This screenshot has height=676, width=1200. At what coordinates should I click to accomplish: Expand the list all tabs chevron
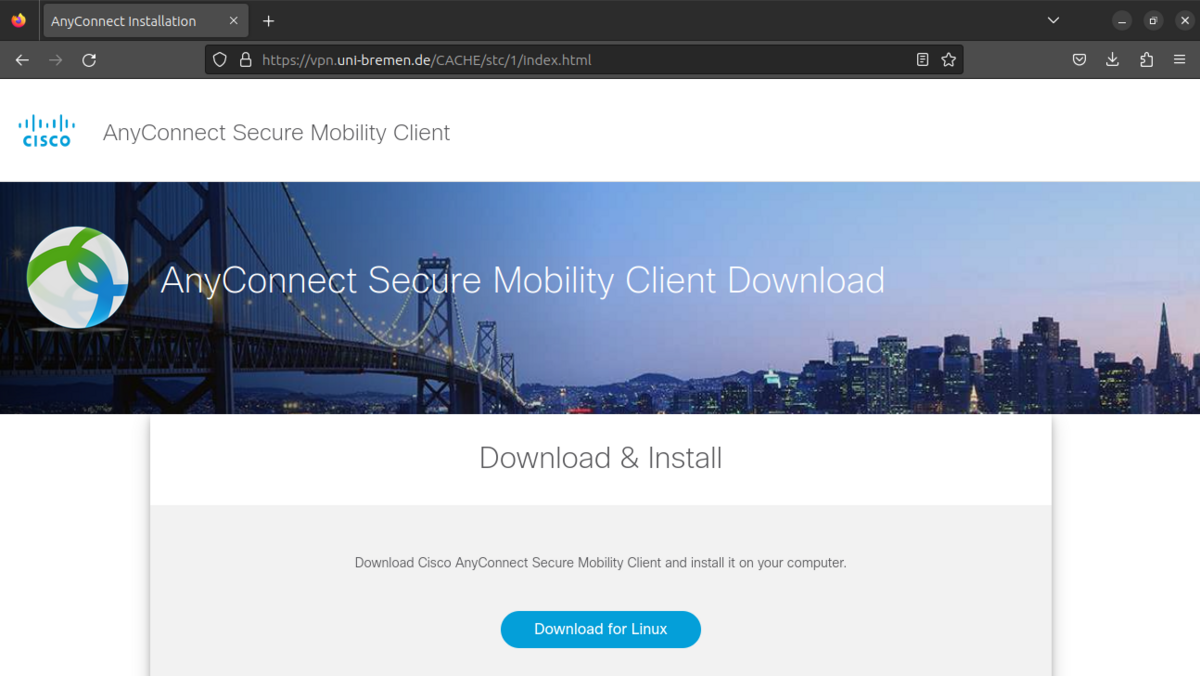click(x=1053, y=20)
